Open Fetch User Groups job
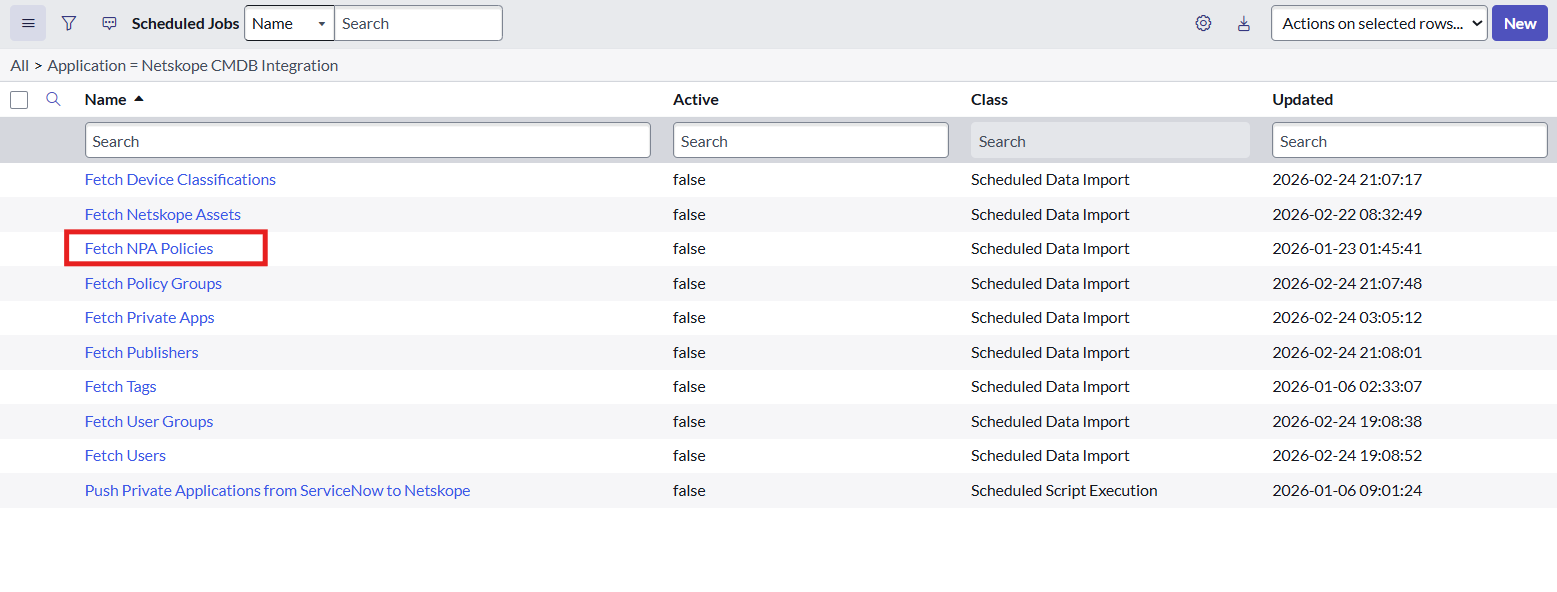The height and width of the screenshot is (592, 1557). (x=149, y=421)
